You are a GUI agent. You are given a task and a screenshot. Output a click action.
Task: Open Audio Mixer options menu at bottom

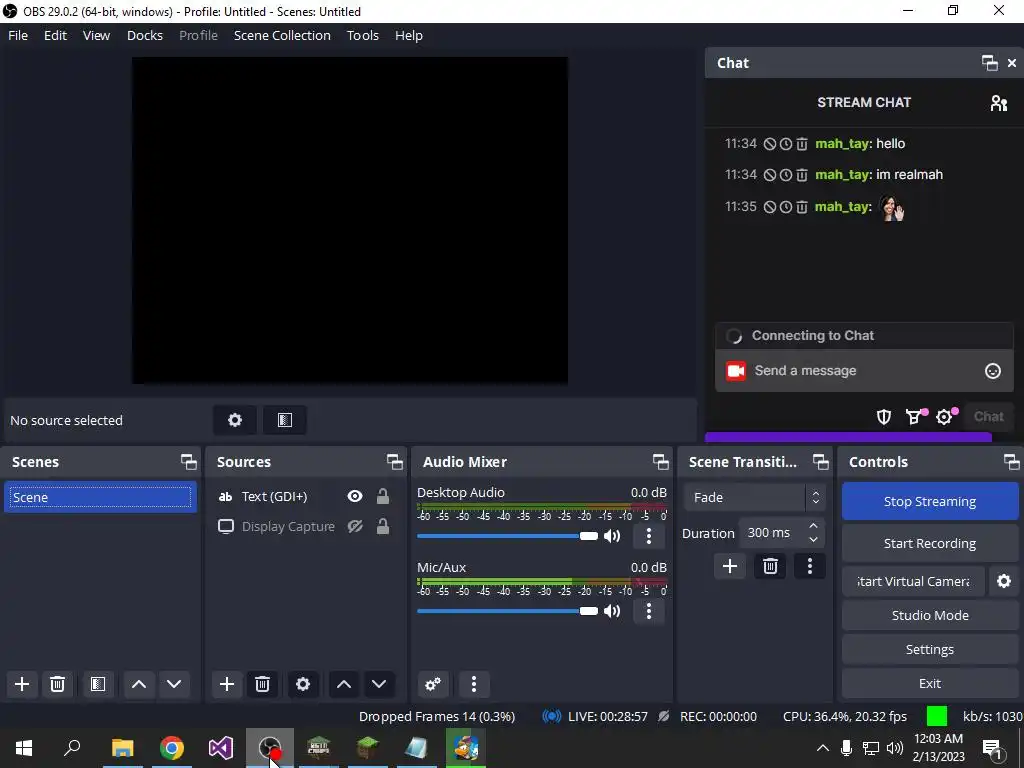(x=474, y=684)
